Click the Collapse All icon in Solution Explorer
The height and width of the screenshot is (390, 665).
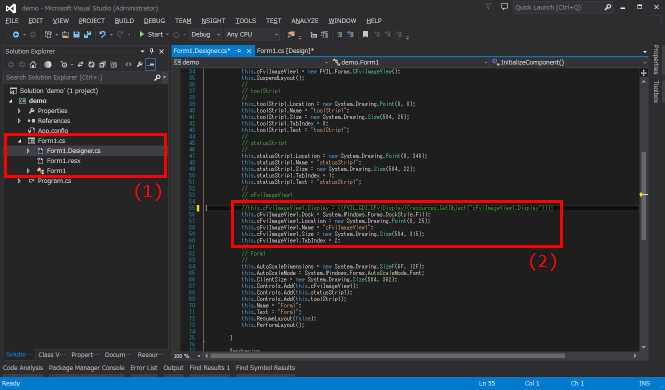pos(102,64)
